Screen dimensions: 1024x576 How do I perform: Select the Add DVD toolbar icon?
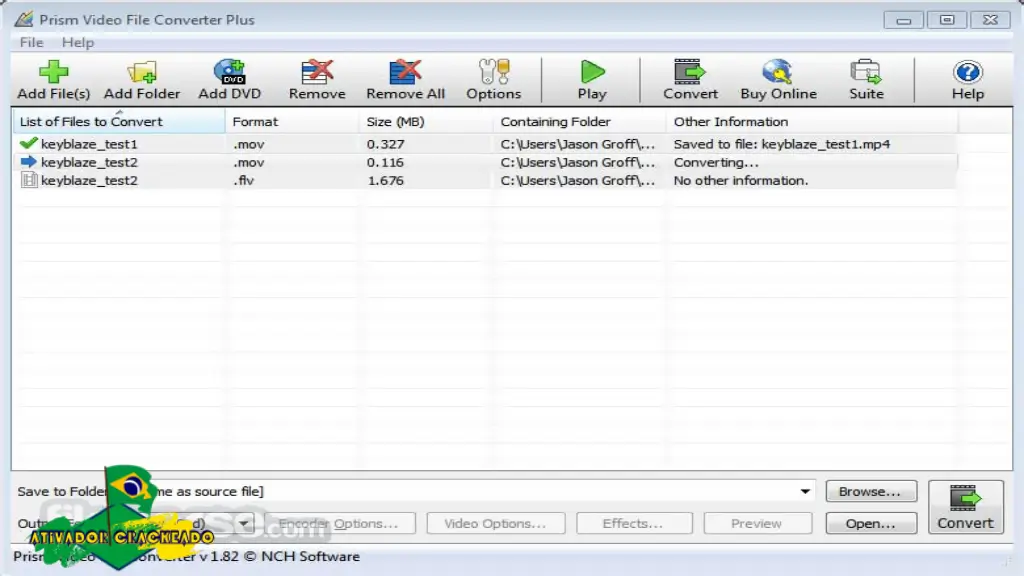230,80
